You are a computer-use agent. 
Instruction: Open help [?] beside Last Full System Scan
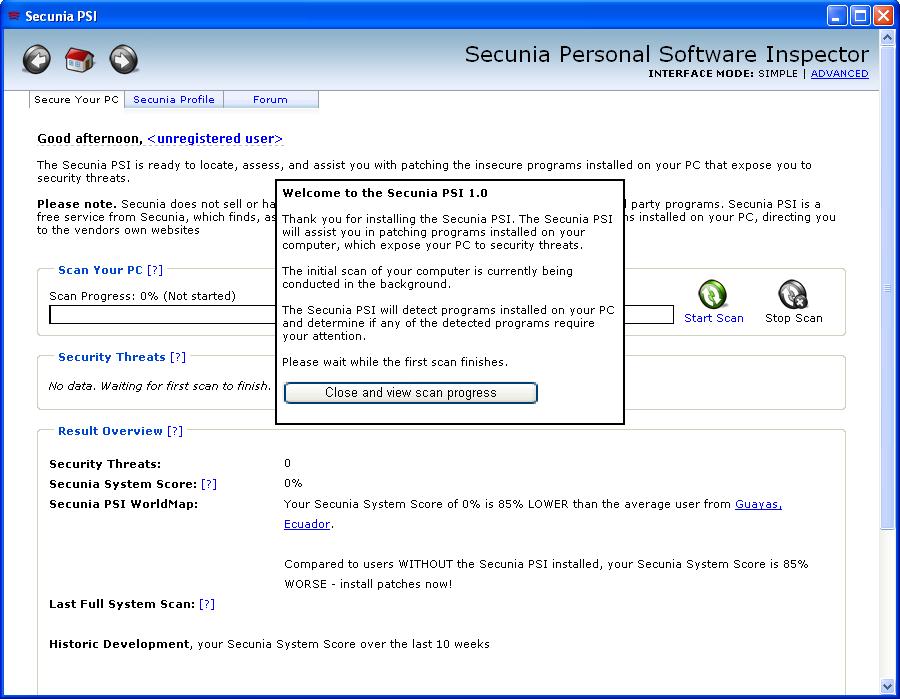(x=207, y=604)
